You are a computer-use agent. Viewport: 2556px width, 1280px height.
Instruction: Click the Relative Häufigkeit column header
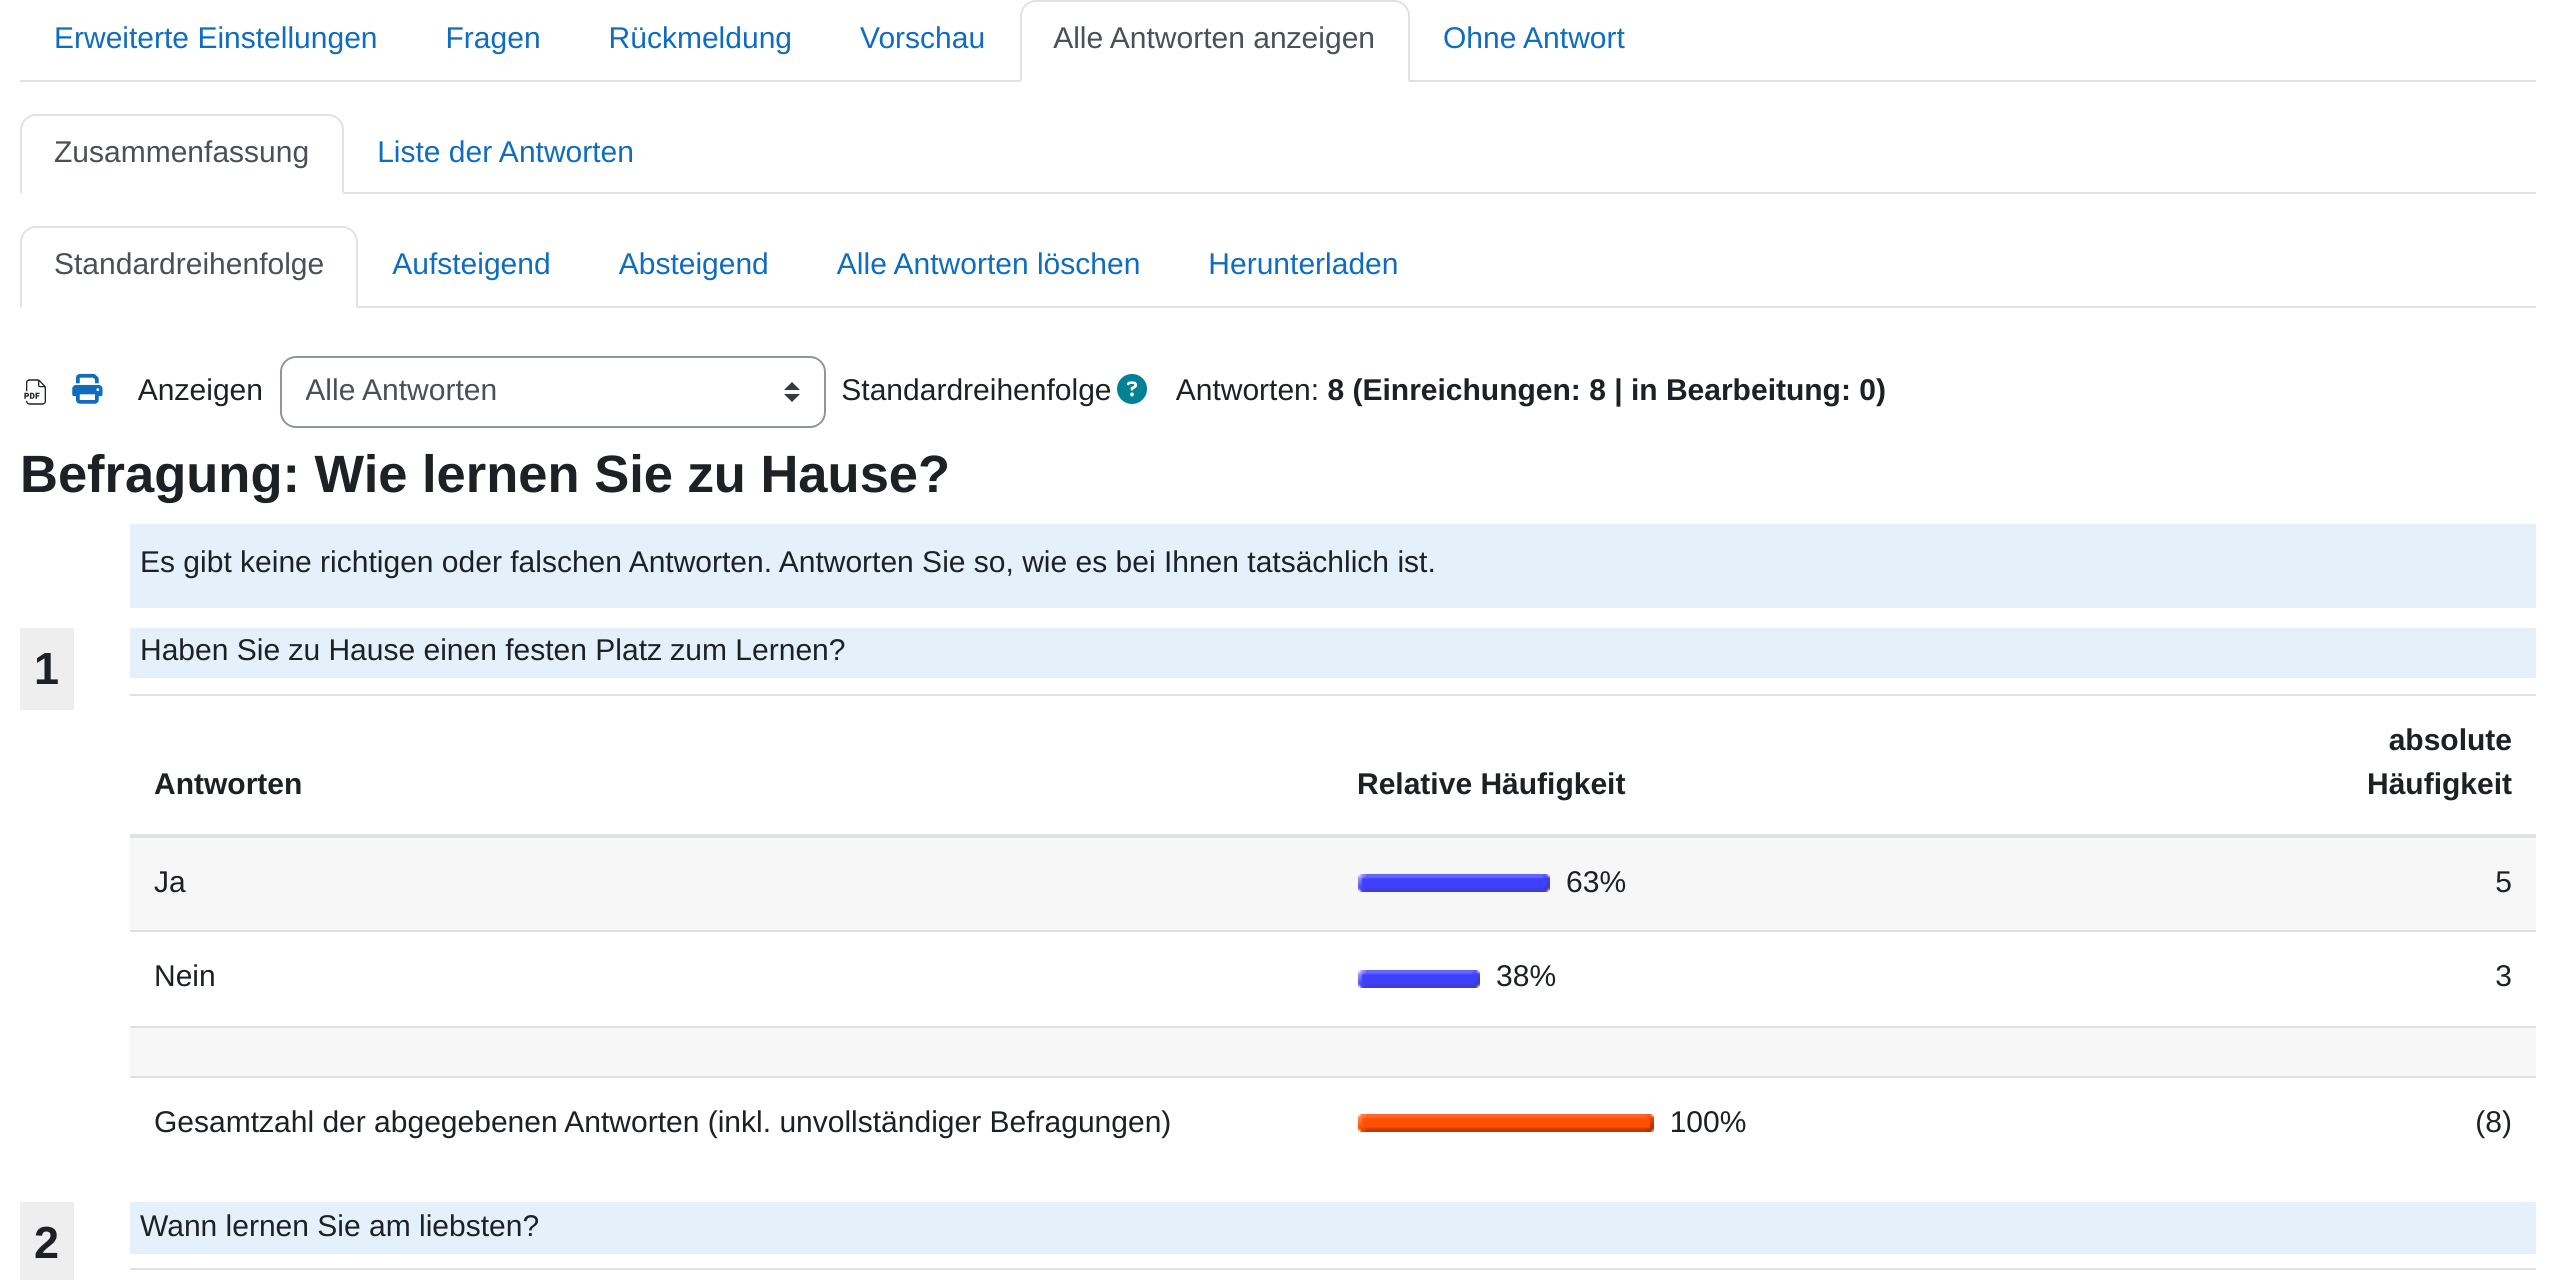click(x=1490, y=784)
